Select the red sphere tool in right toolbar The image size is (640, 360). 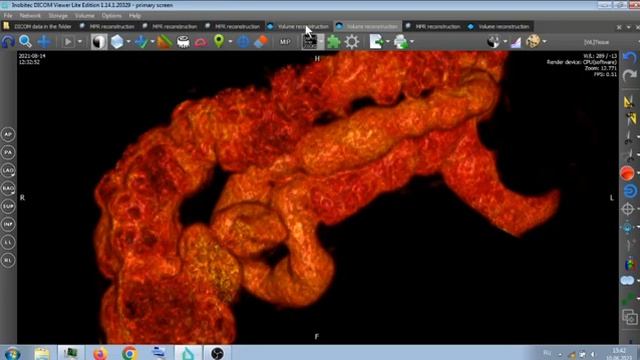pos(627,173)
